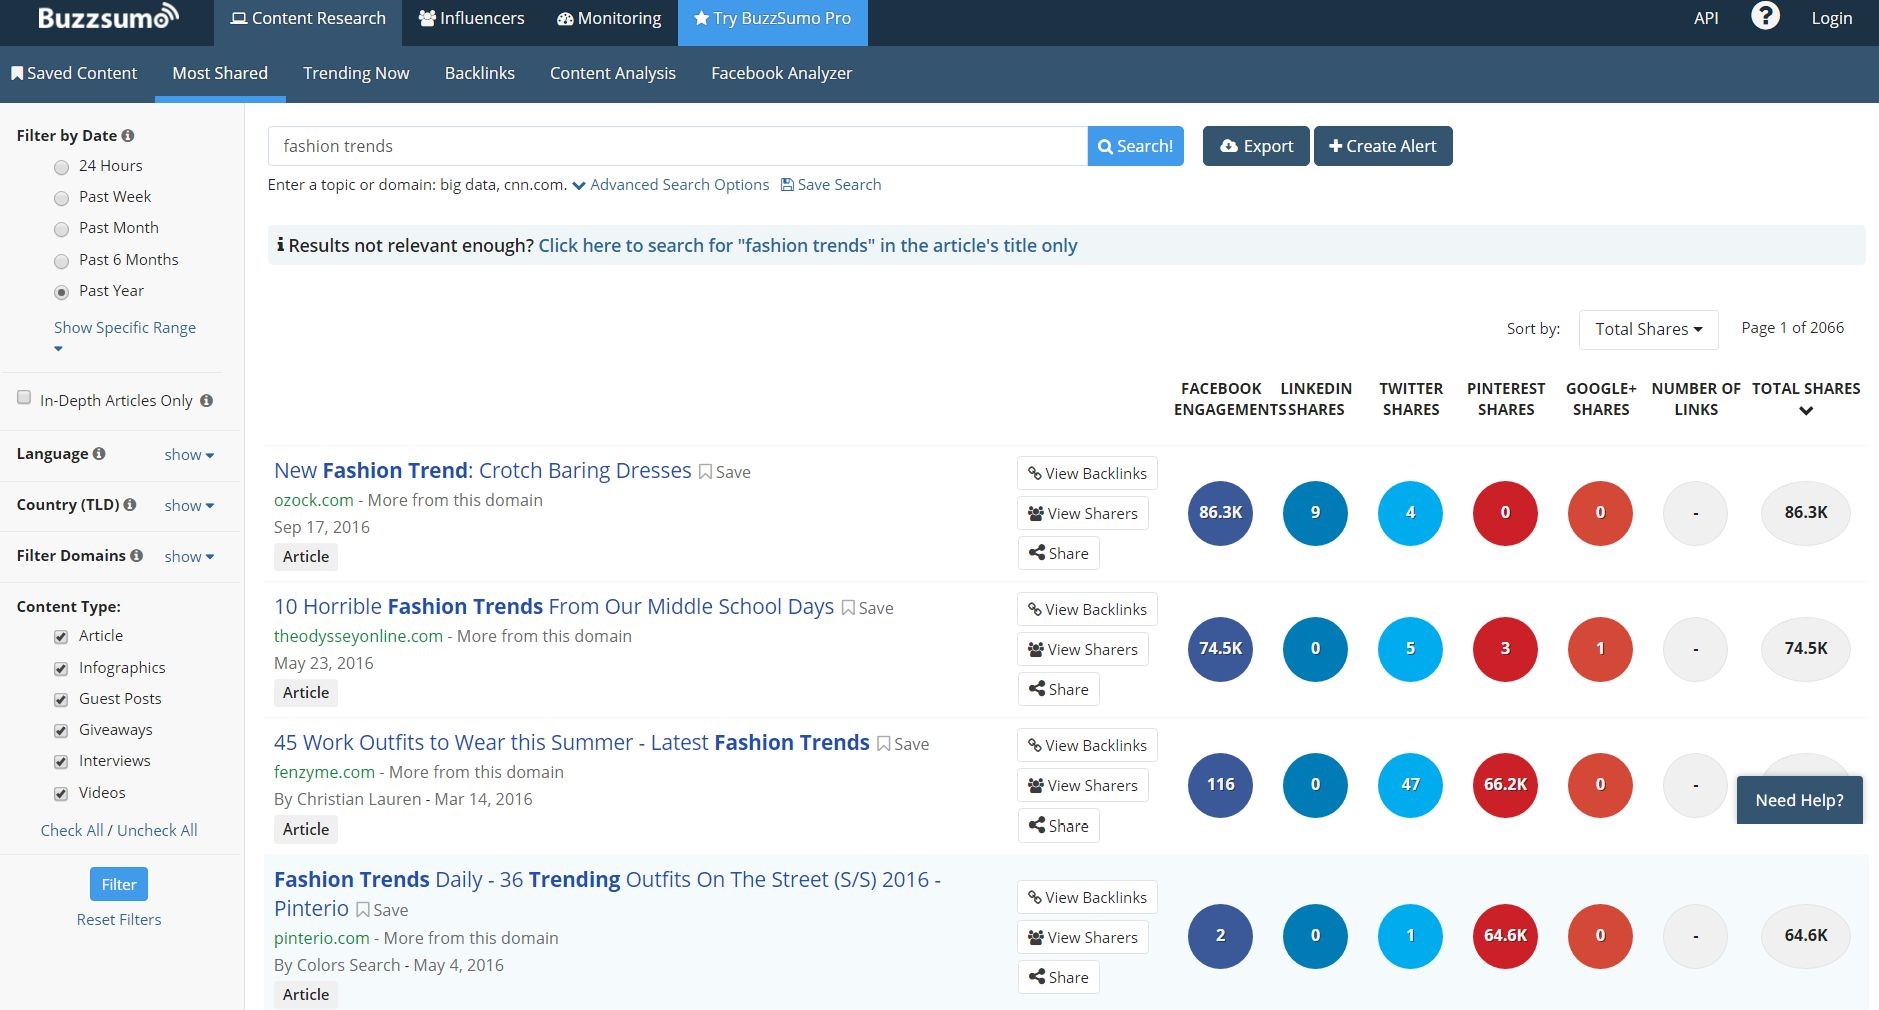Click the 86.3K Facebook engagements circle
The width and height of the screenshot is (1879, 1010).
(x=1220, y=513)
